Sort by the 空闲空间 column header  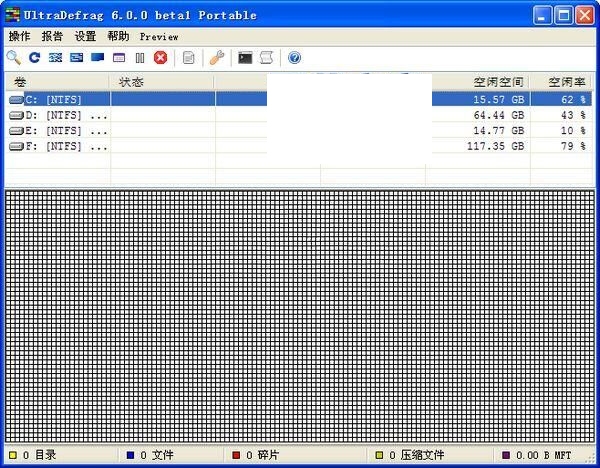[x=481, y=82]
